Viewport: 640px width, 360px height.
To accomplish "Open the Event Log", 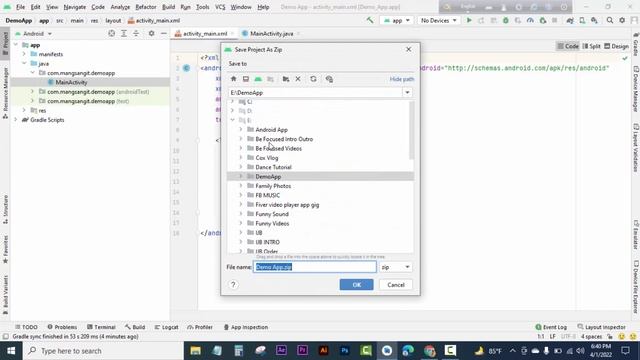I will point(551,327).
